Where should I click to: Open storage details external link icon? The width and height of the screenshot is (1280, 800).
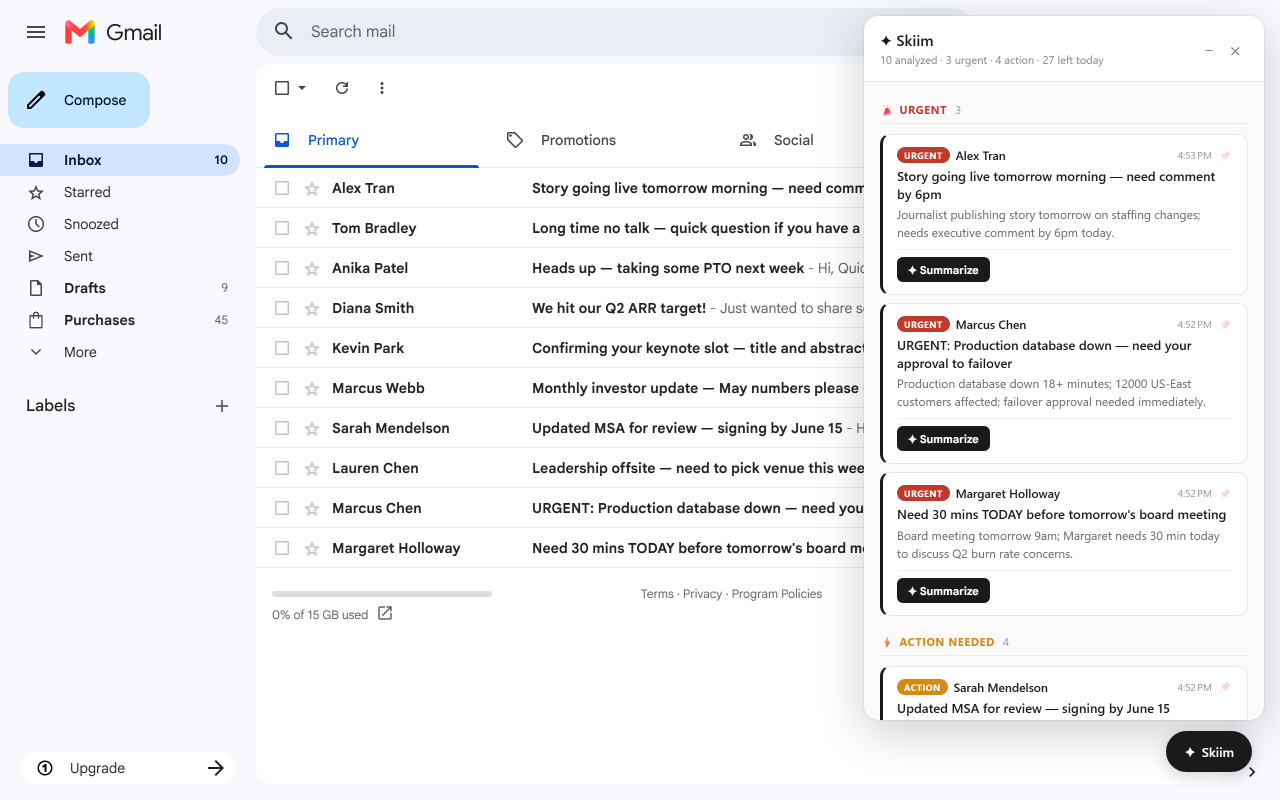[x=385, y=614]
